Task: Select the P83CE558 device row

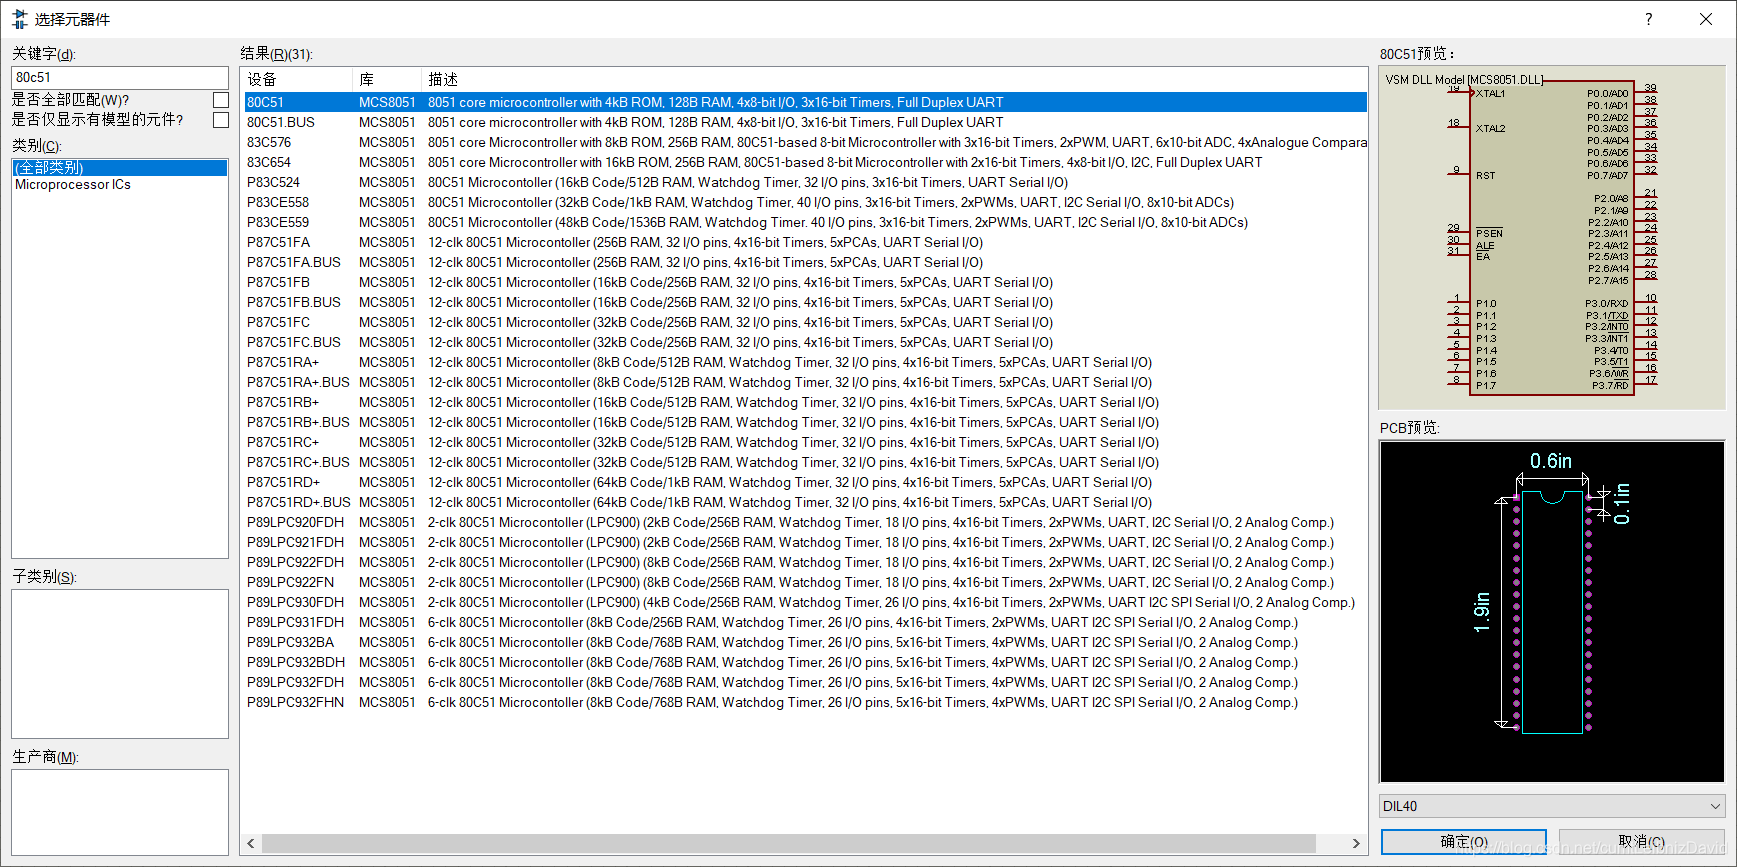Action: point(805,202)
